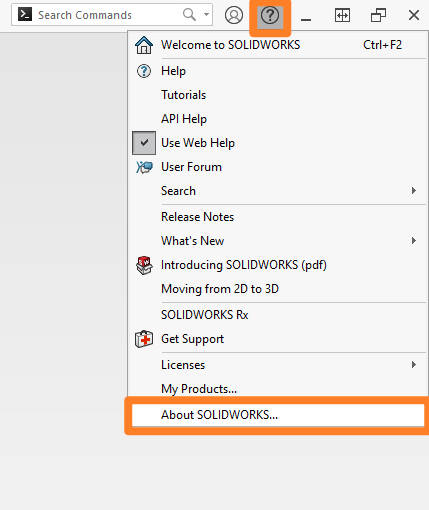Click the magnifying glass search icon
429x510 pixels.
point(189,15)
